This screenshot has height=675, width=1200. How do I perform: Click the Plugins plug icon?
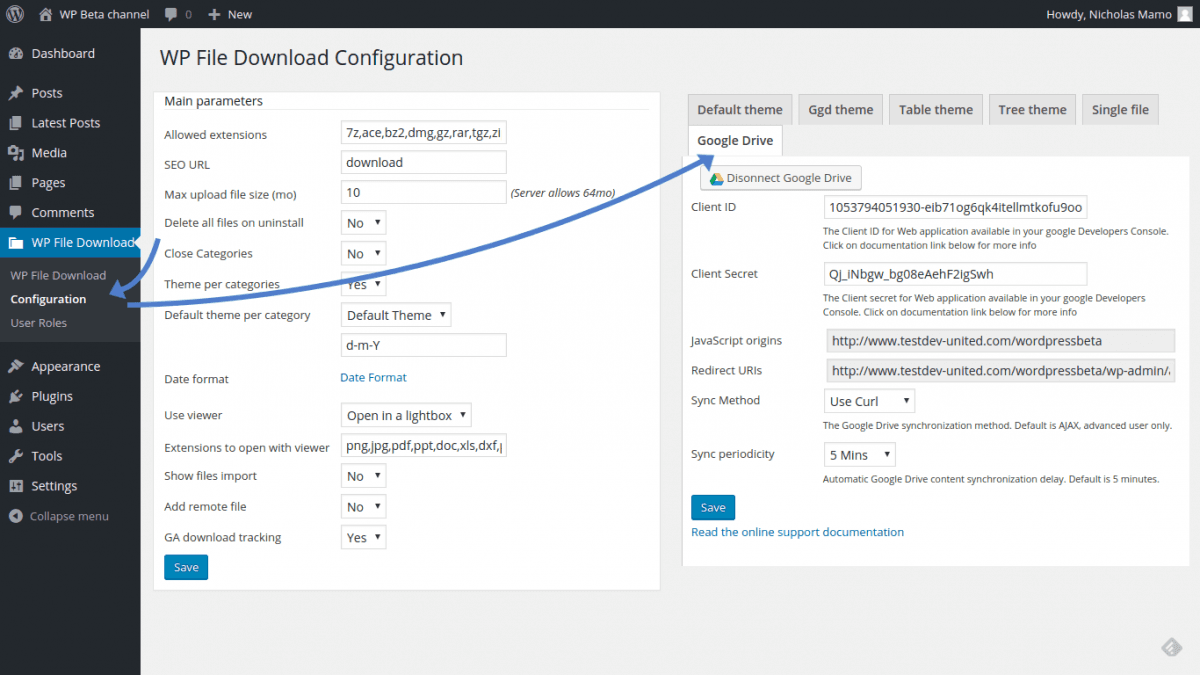15,396
